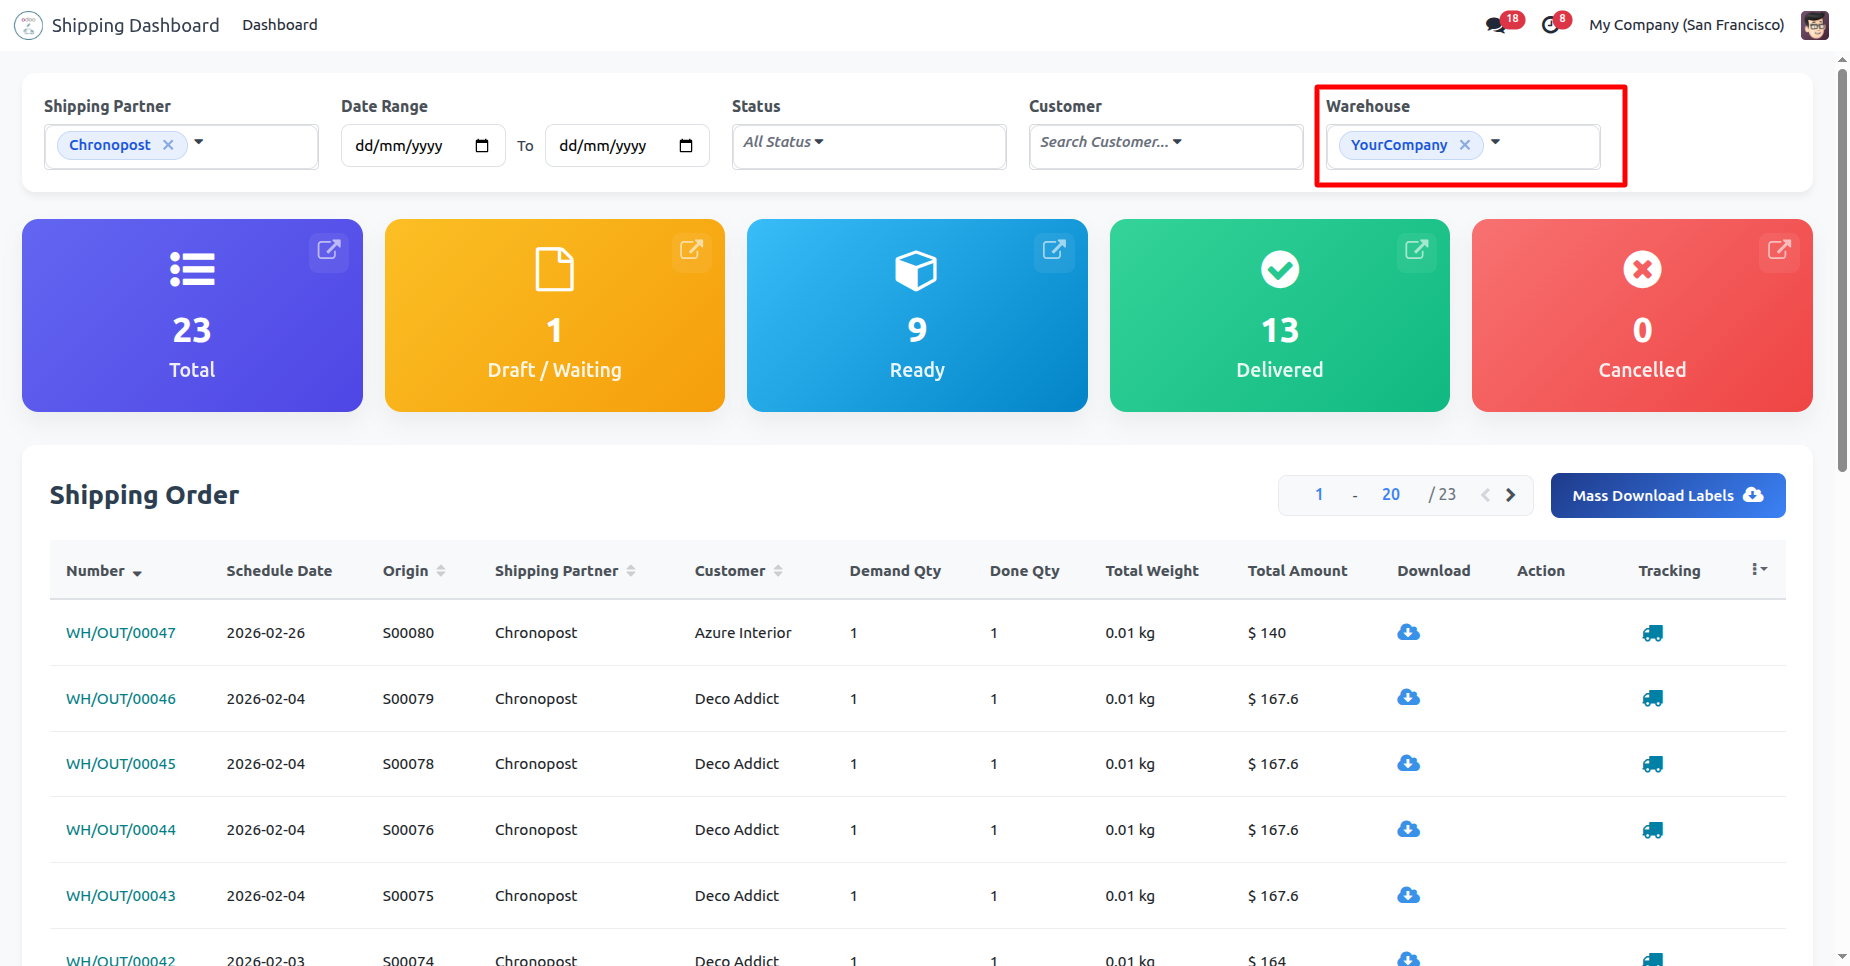Click the Mass Download Labels button
Screen dimensions: 1850x966
pos(1667,495)
